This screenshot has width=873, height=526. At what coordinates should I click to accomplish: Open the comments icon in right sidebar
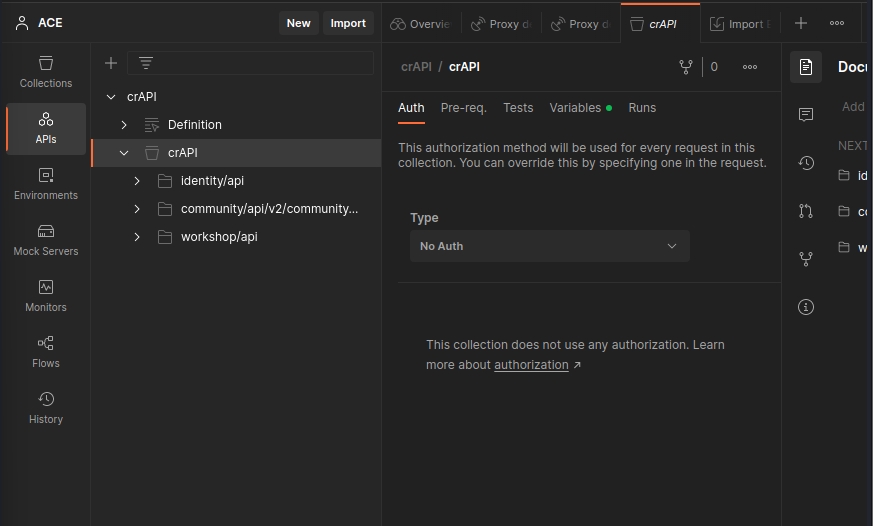pyautogui.click(x=806, y=115)
